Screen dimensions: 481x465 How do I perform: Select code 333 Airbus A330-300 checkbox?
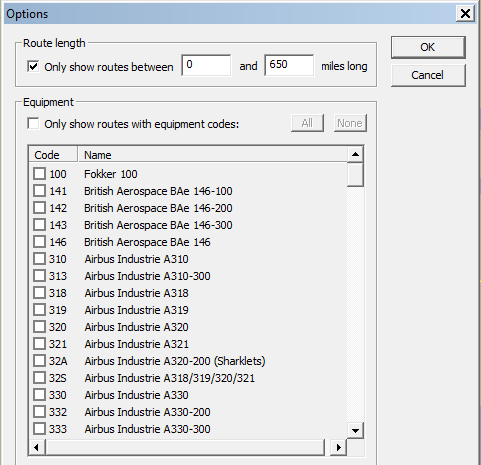pos(39,429)
